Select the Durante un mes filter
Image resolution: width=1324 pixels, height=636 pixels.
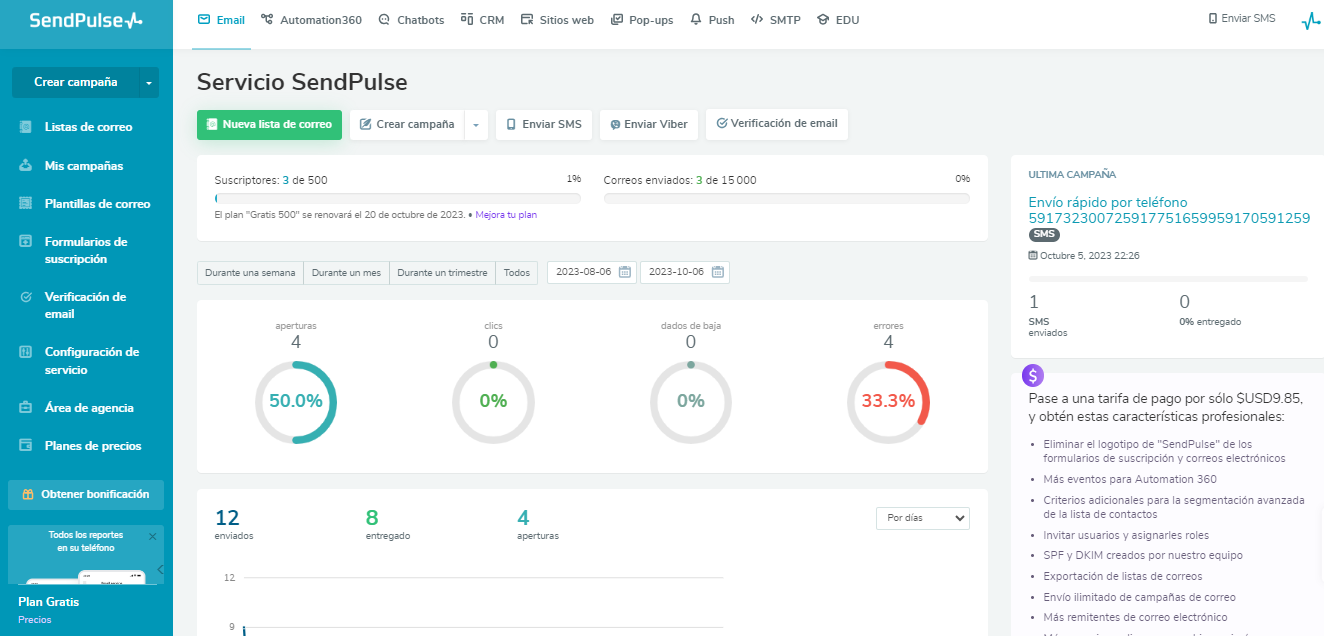346,273
